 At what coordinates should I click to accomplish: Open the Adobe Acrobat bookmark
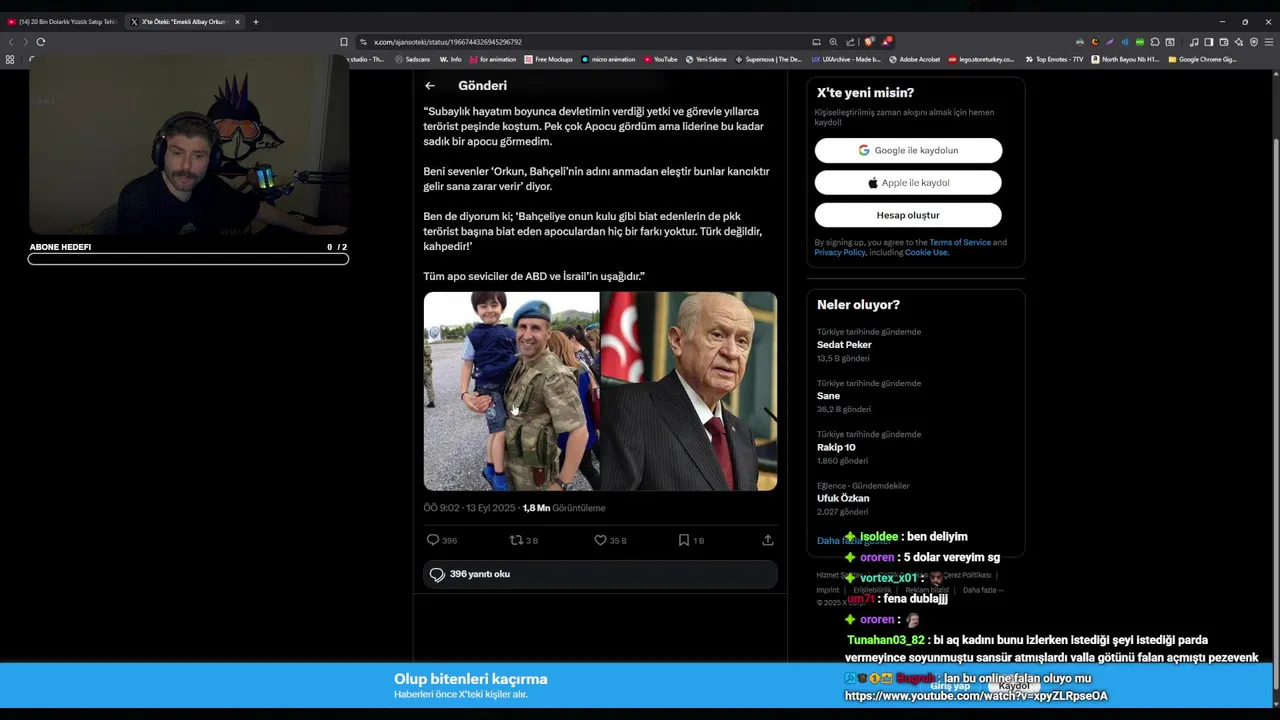point(914,59)
